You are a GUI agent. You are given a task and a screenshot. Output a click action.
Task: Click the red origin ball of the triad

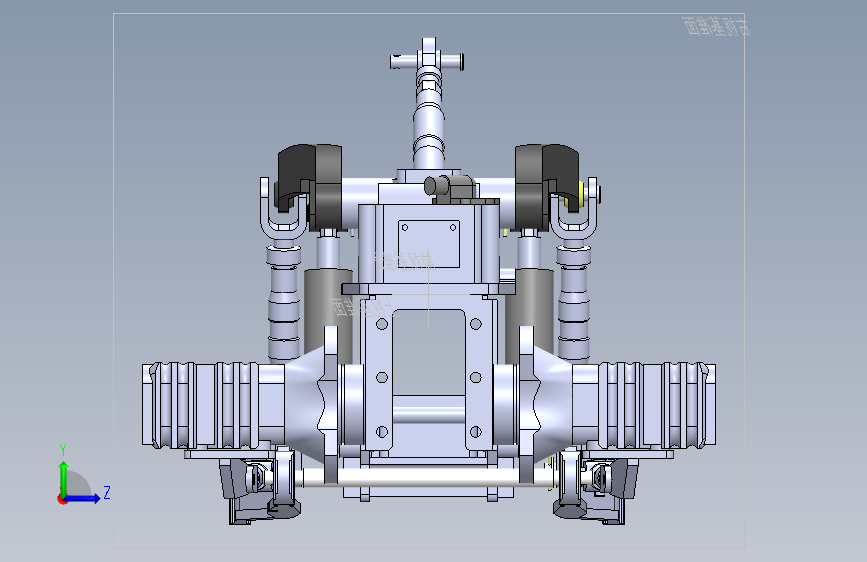tap(62, 499)
